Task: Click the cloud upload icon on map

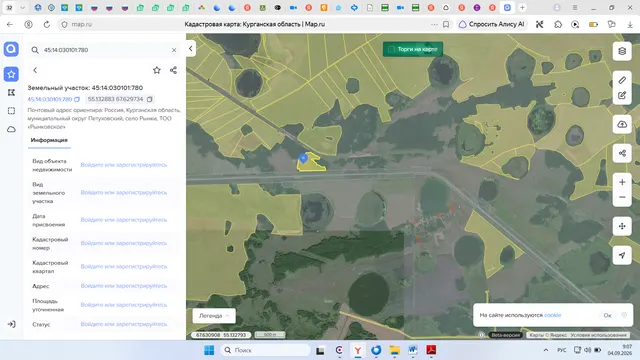Action: (x=622, y=124)
